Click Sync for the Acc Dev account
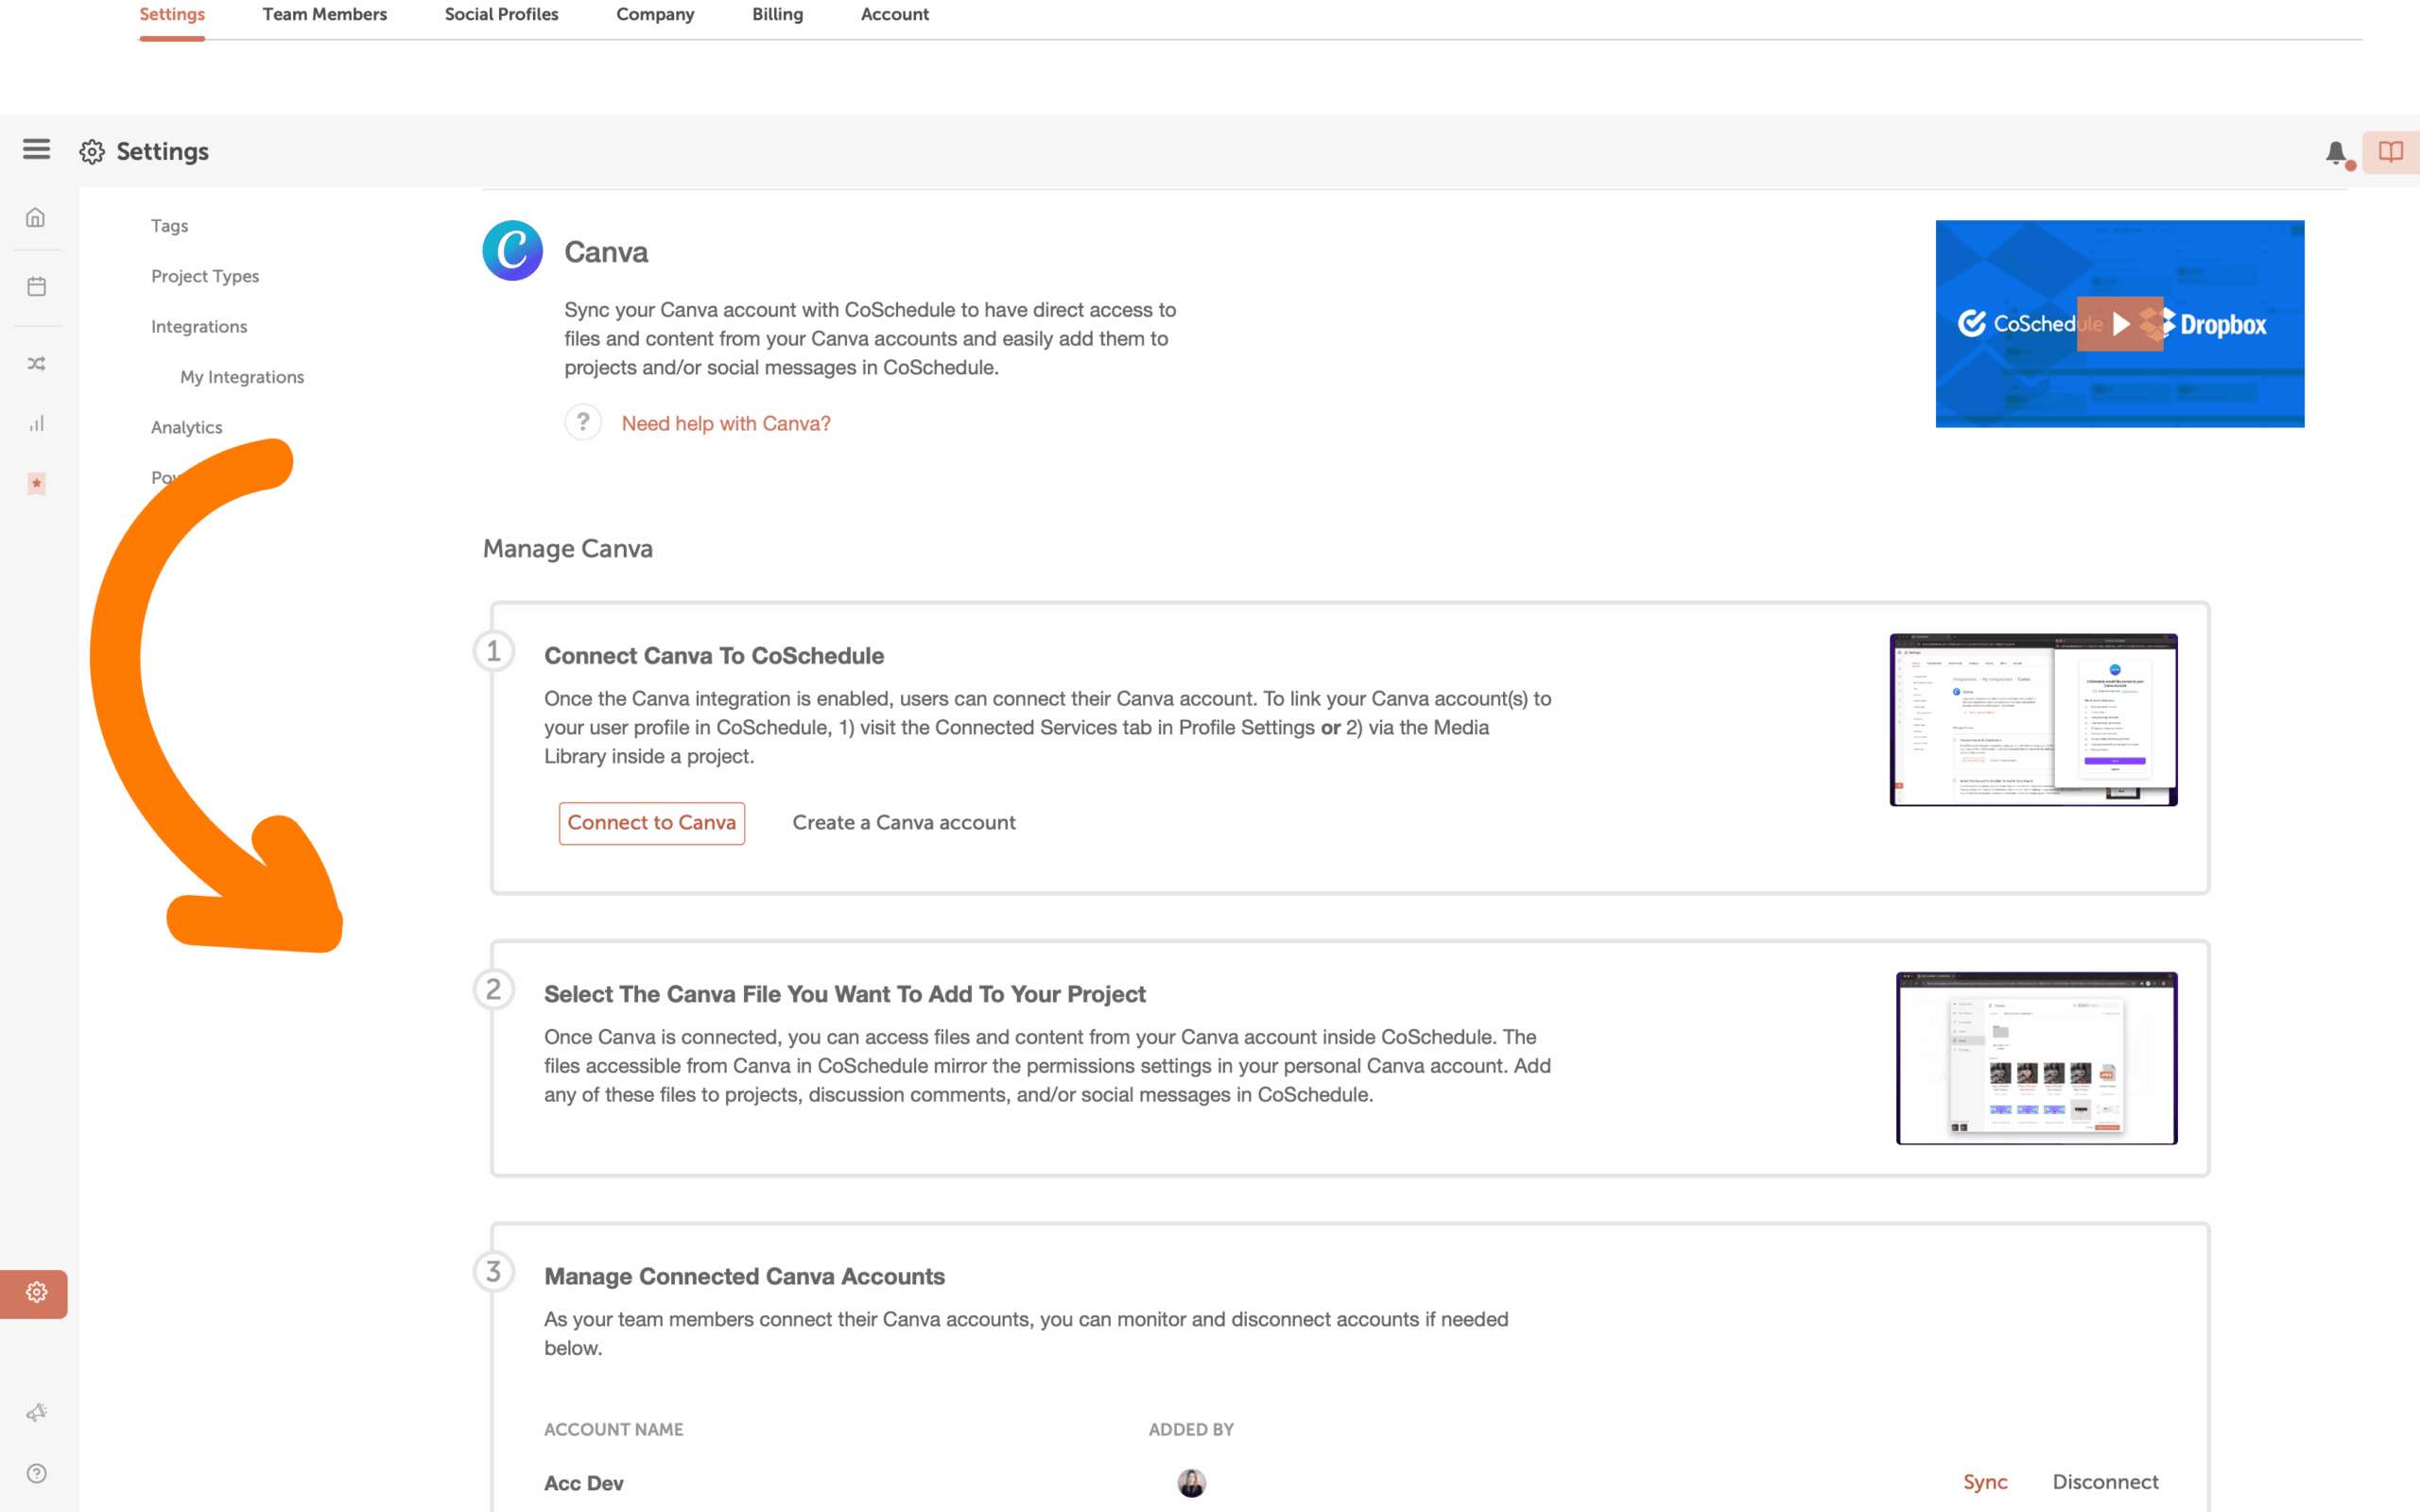 coord(1985,1483)
